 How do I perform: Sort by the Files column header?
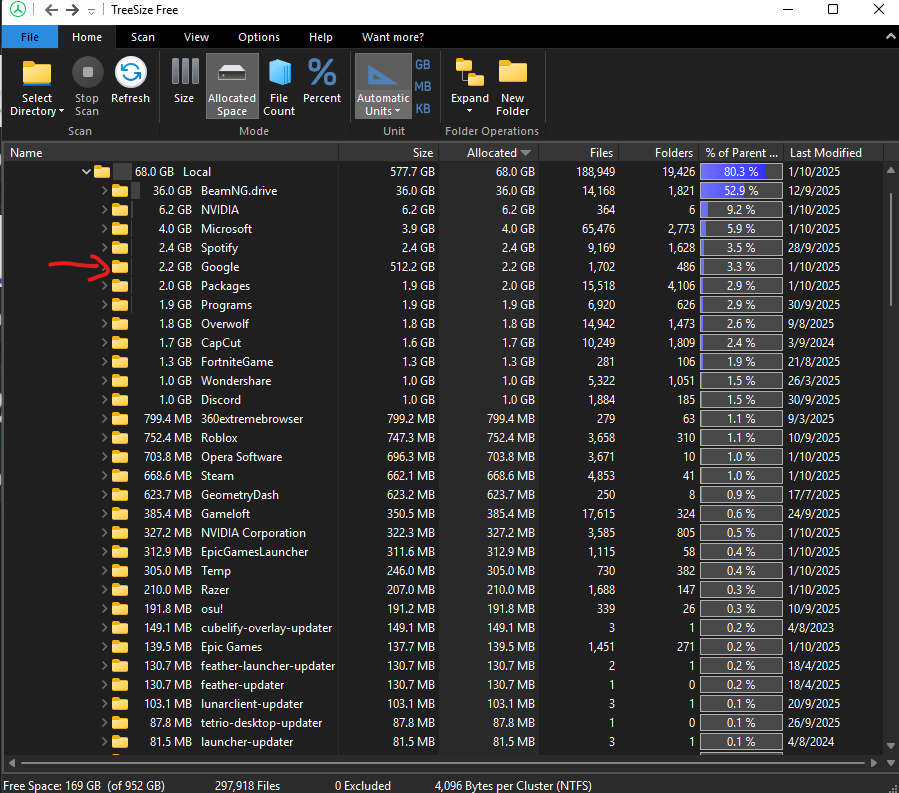click(x=579, y=153)
